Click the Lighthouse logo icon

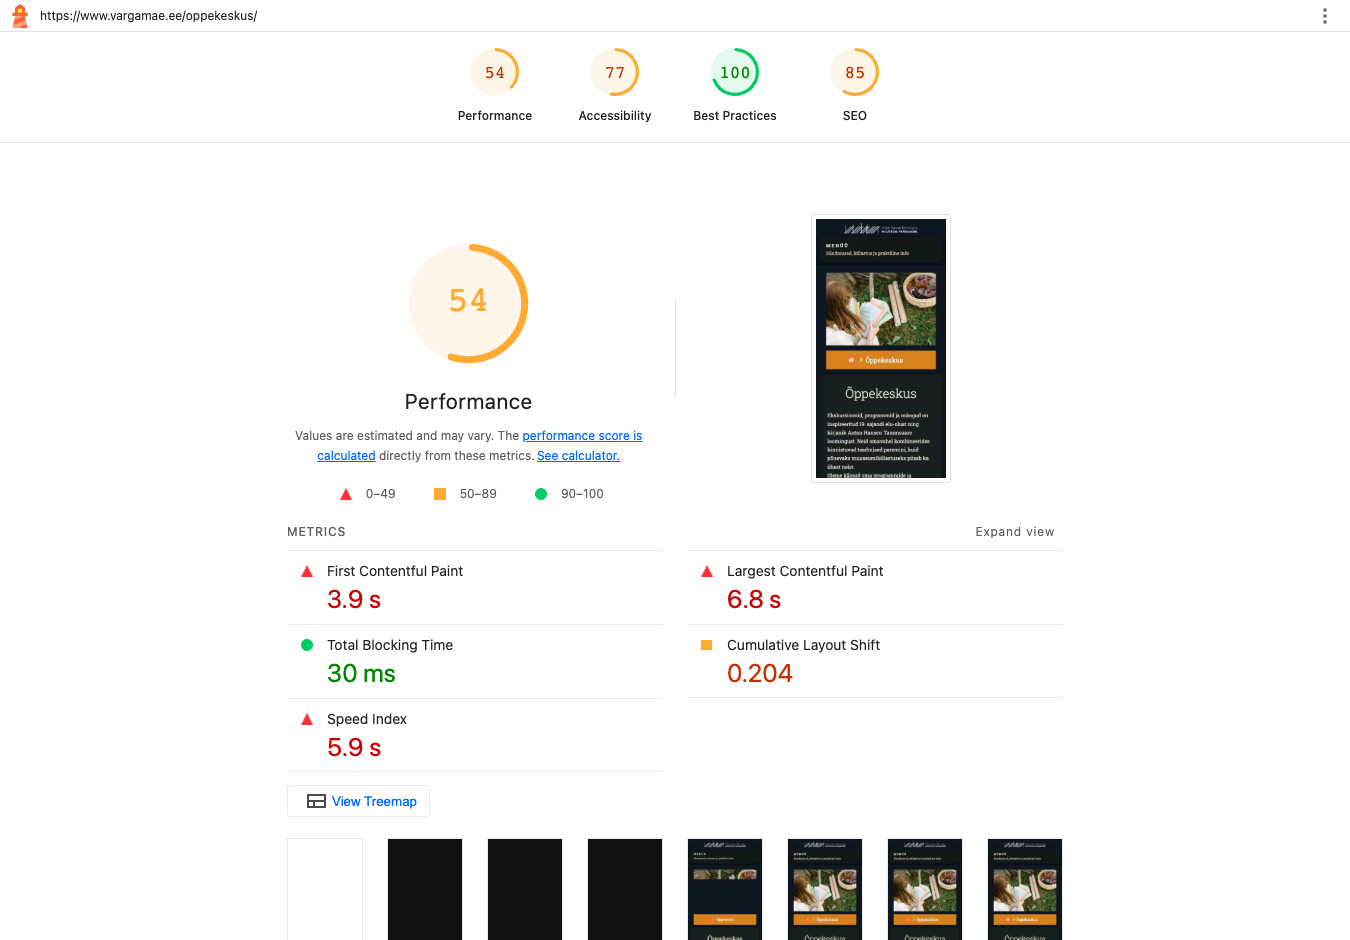tap(19, 16)
